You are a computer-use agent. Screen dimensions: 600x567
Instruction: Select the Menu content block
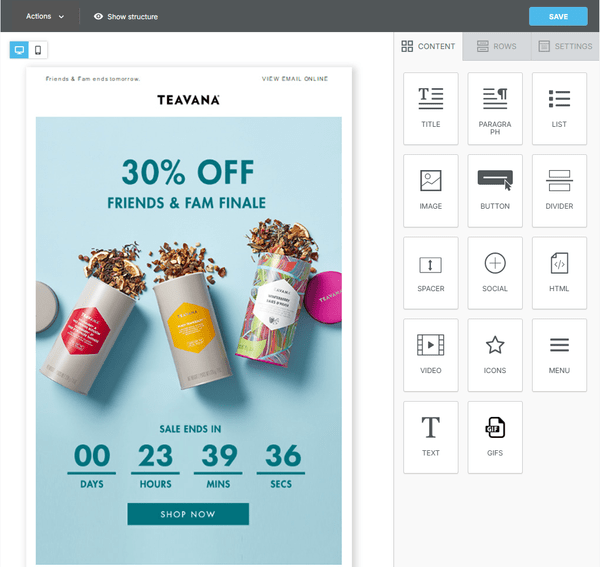[559, 355]
